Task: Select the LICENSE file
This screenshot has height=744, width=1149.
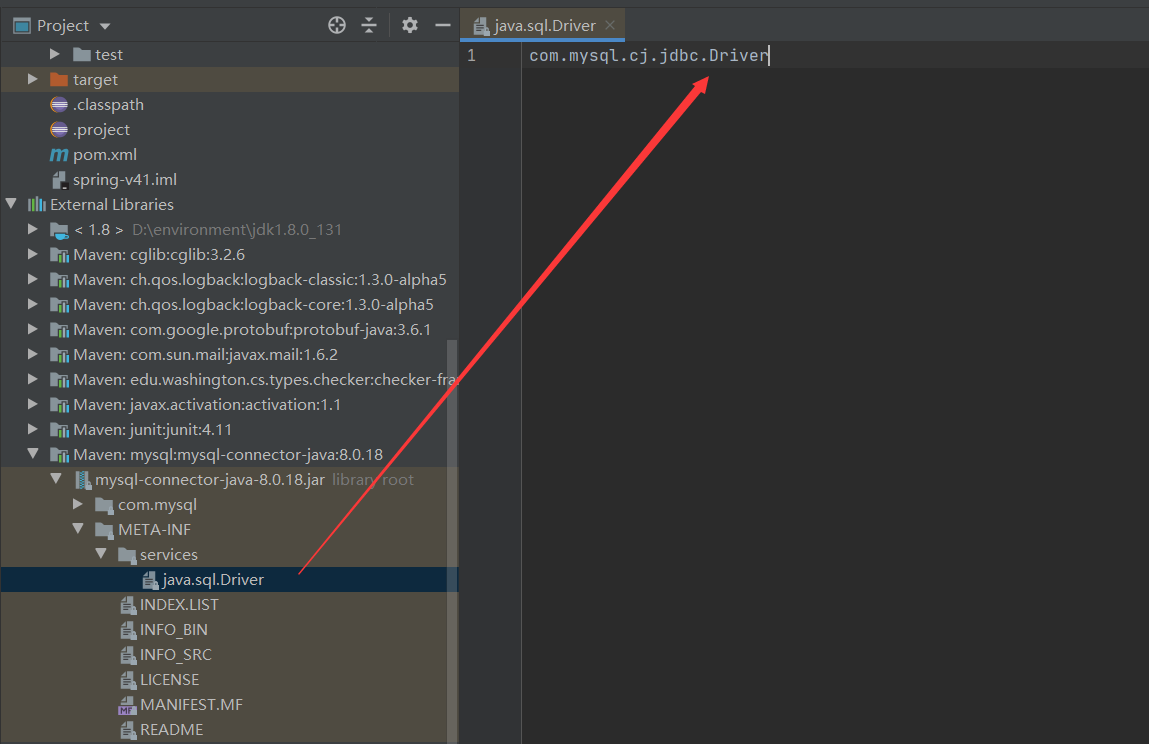Action: (x=169, y=679)
